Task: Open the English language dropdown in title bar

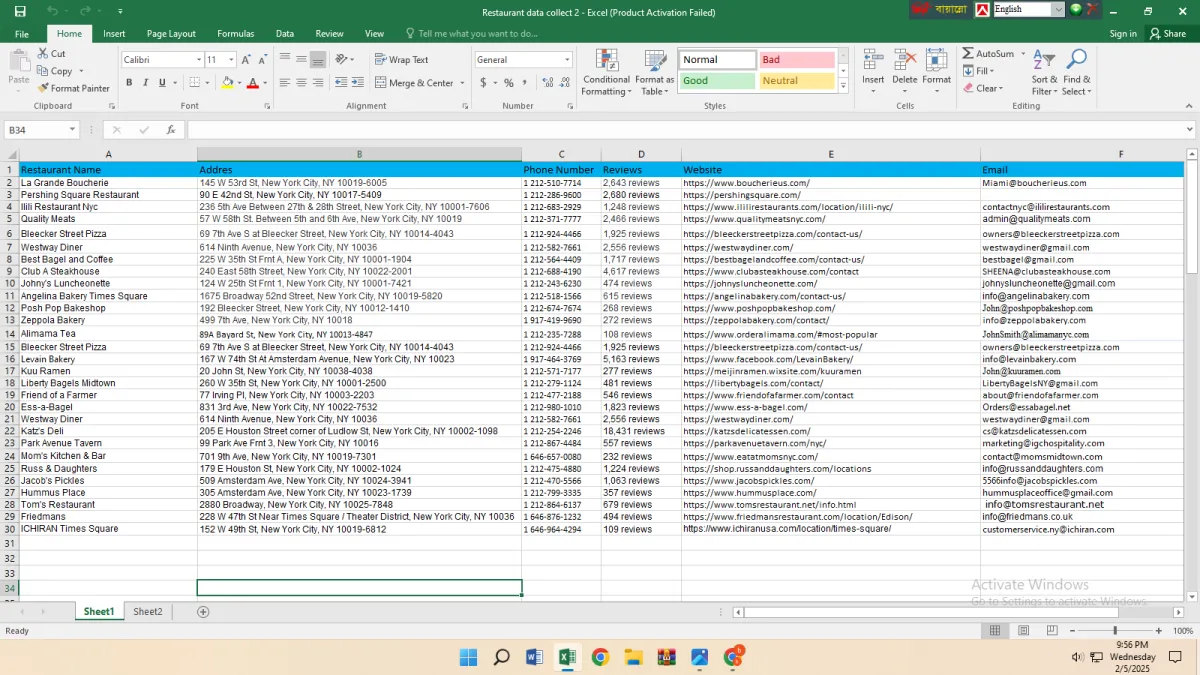Action: (x=1058, y=9)
